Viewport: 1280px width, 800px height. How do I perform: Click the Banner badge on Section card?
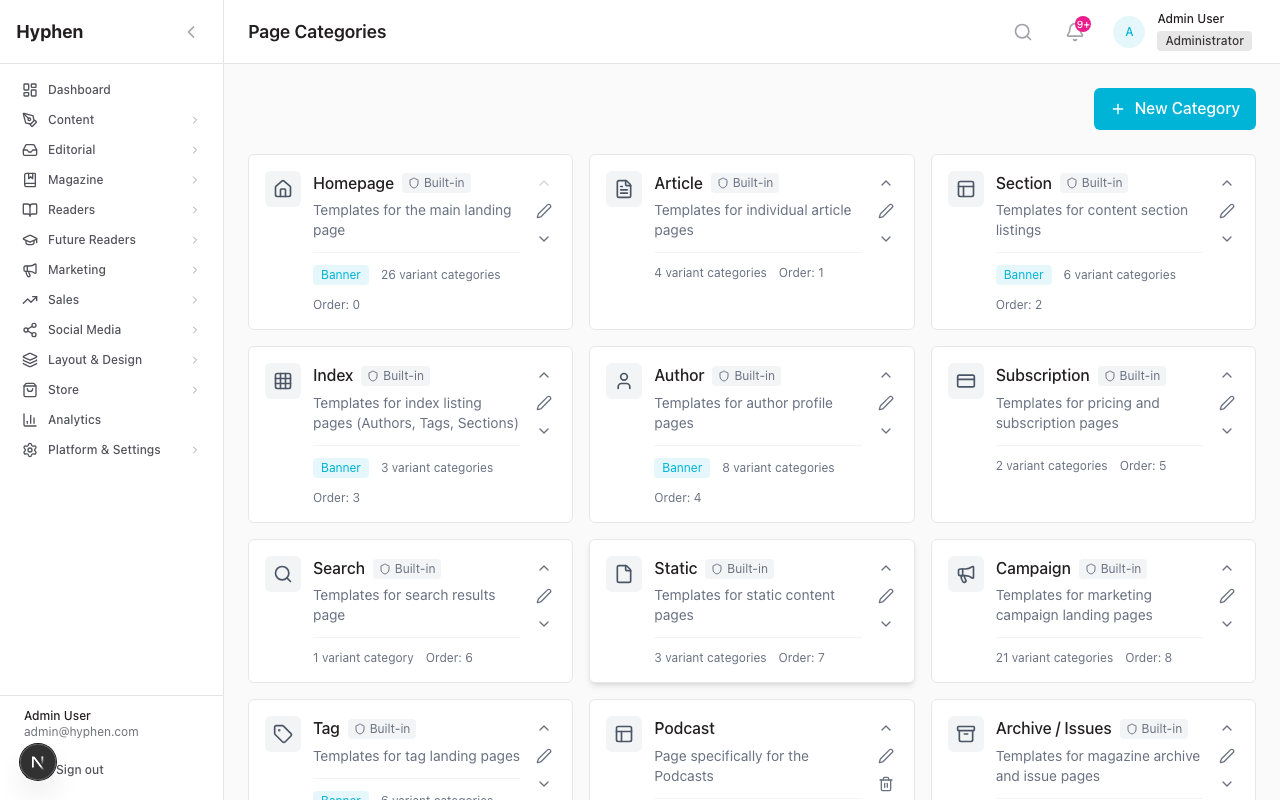coord(1024,274)
